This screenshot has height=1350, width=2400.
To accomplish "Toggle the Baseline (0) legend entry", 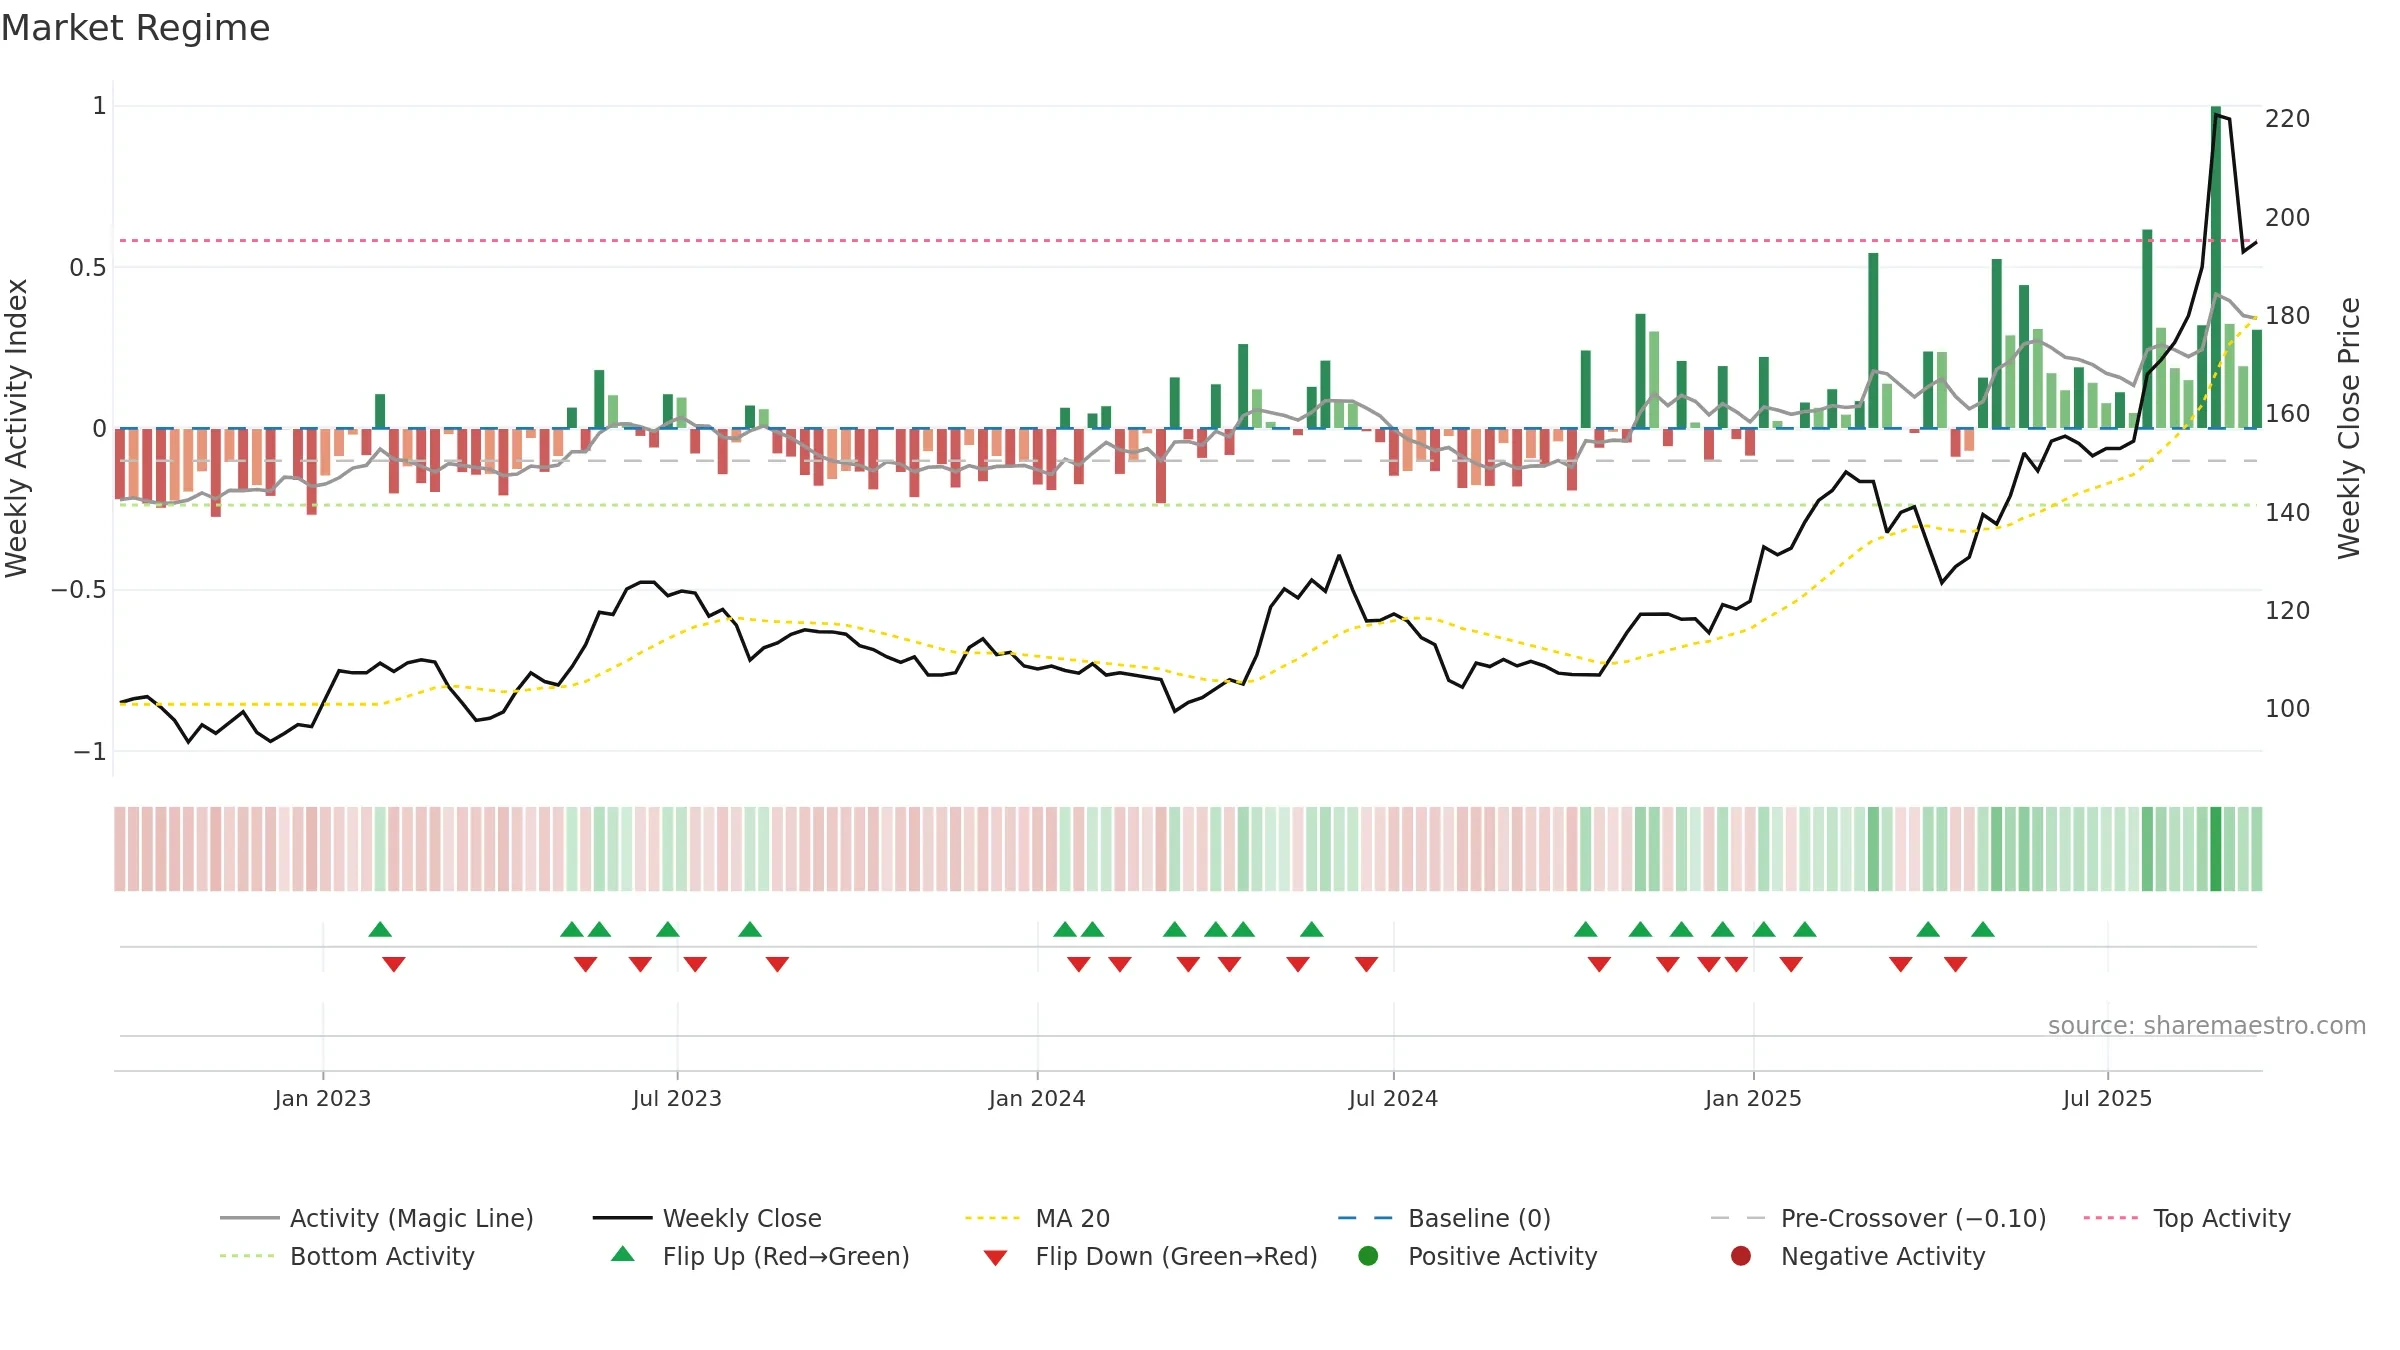I will (x=1444, y=1218).
